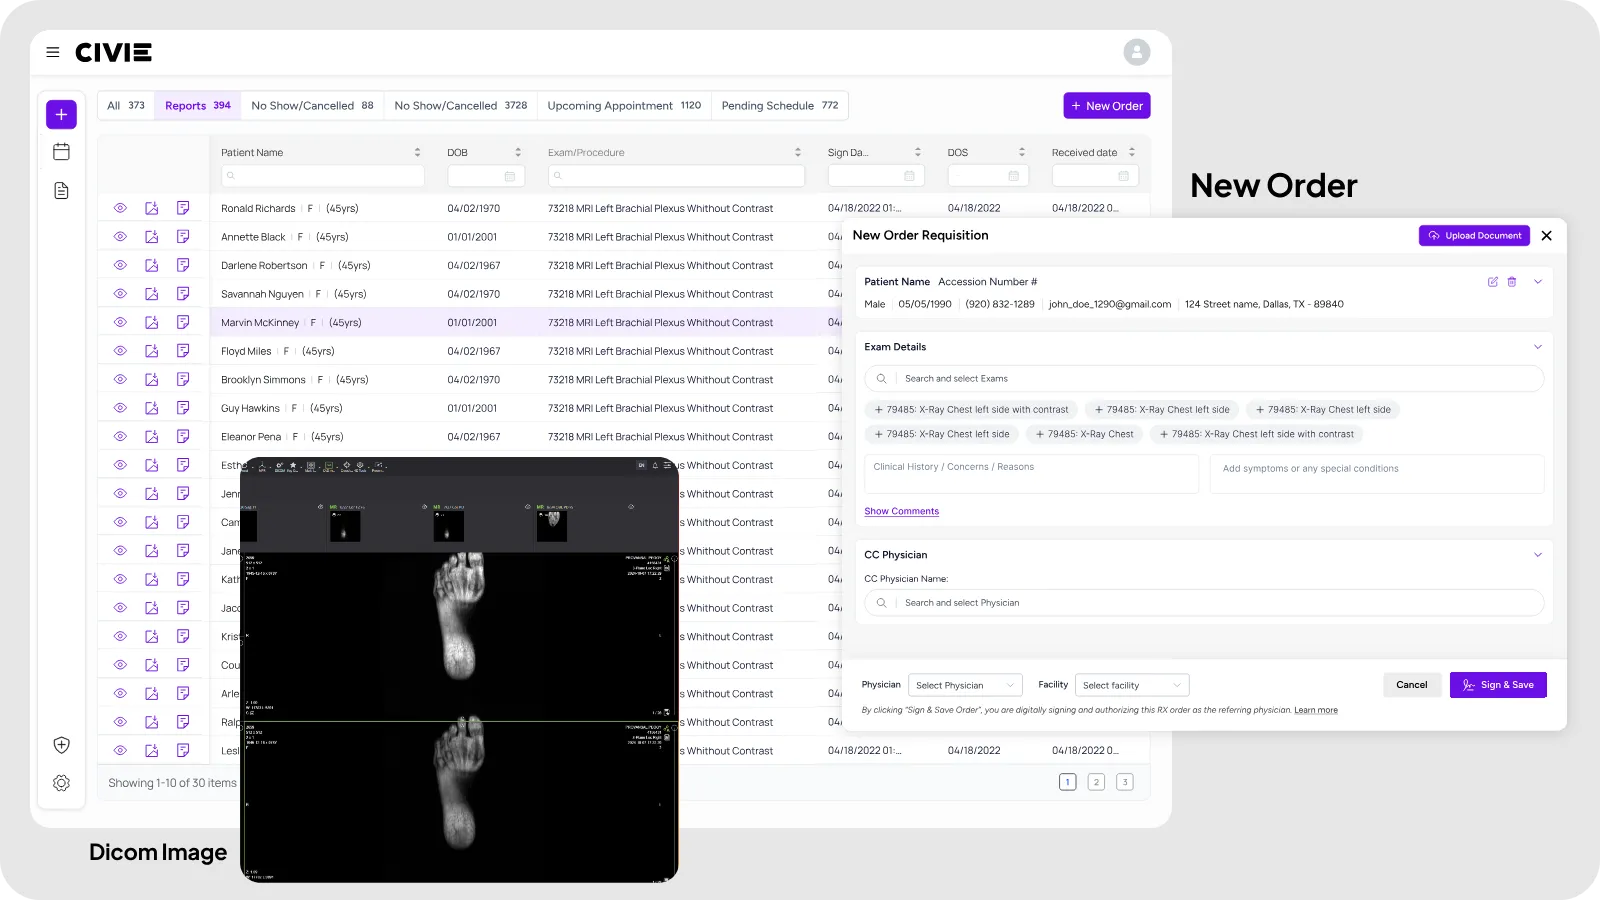Open settings gear in left sidebar
This screenshot has height=900, width=1600.
click(61, 783)
